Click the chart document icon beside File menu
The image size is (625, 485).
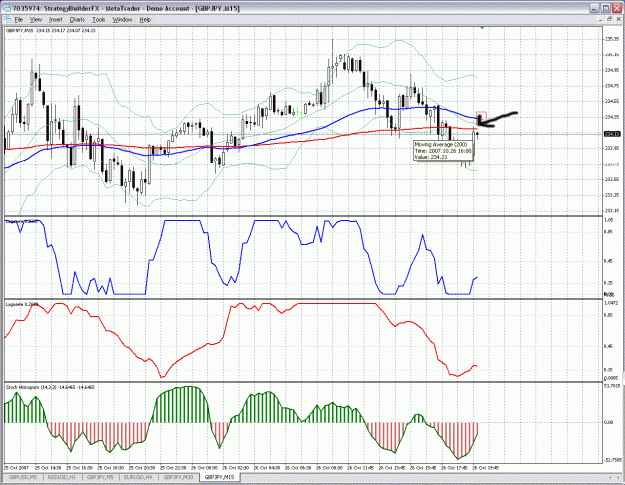8,20
